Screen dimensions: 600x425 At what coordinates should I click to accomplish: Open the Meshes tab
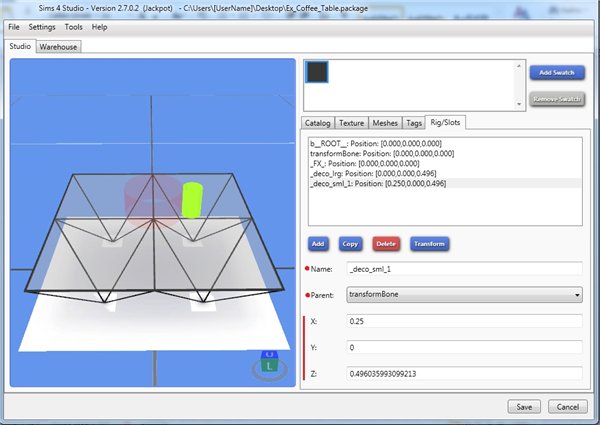pyautogui.click(x=385, y=123)
